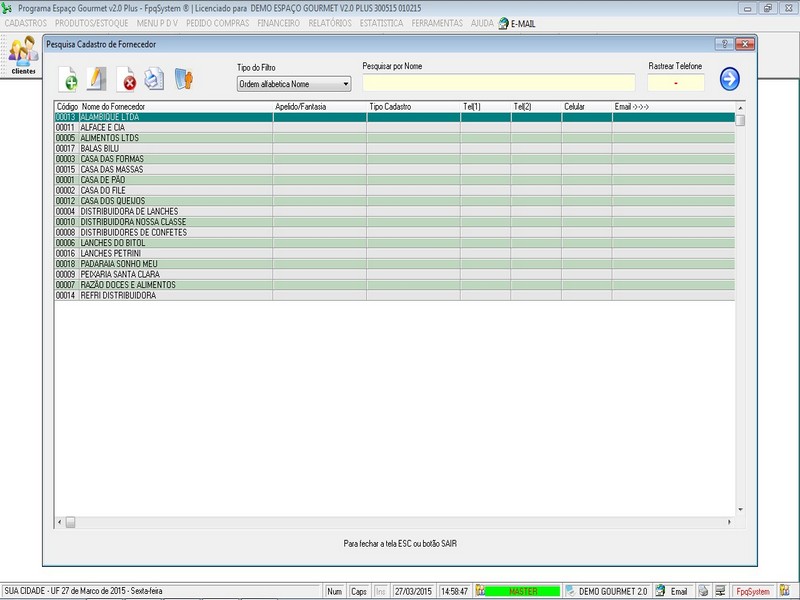This screenshot has width=800, height=600.
Task: Click the FpqSystem link in status bar
Action: (752, 591)
